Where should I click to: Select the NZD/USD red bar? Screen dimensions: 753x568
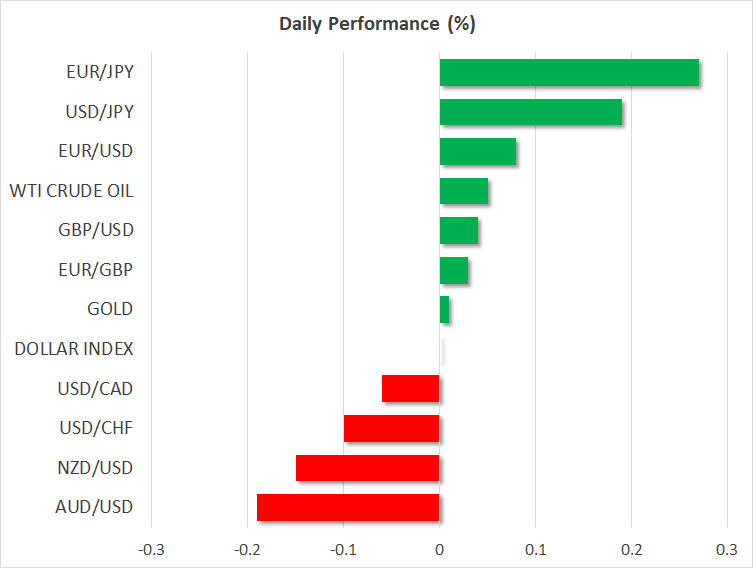[368, 467]
